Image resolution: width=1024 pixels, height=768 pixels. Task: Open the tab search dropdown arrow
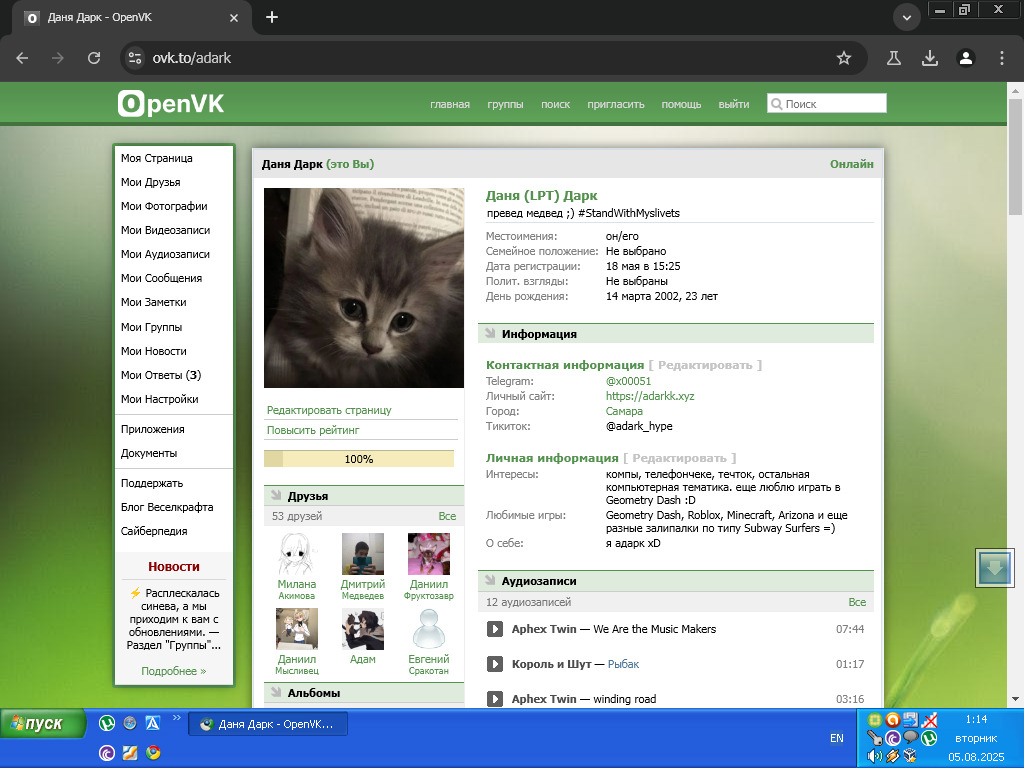click(x=907, y=18)
